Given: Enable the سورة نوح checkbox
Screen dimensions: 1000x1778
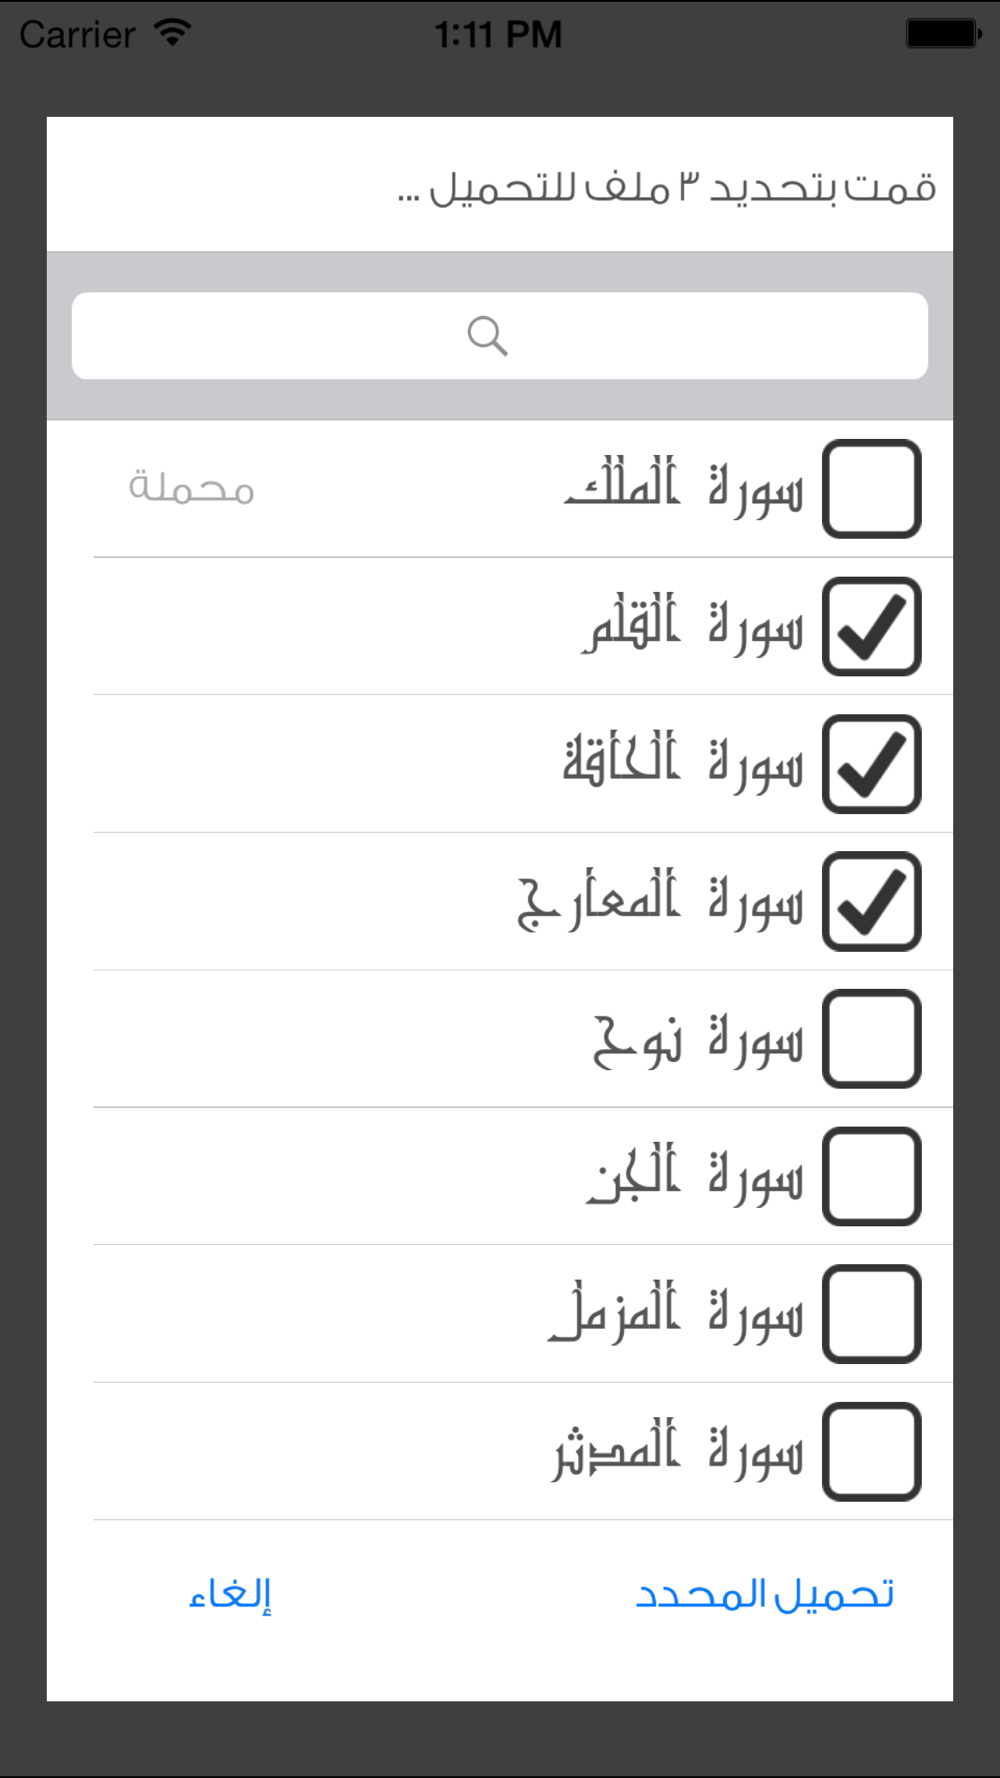Looking at the screenshot, I should tap(871, 1039).
